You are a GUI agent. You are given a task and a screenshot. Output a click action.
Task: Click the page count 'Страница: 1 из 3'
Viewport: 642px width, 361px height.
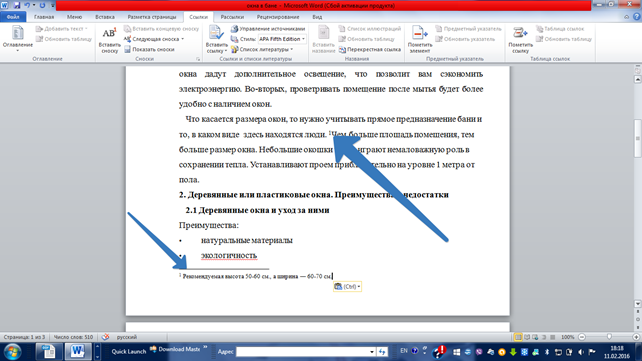click(x=24, y=337)
